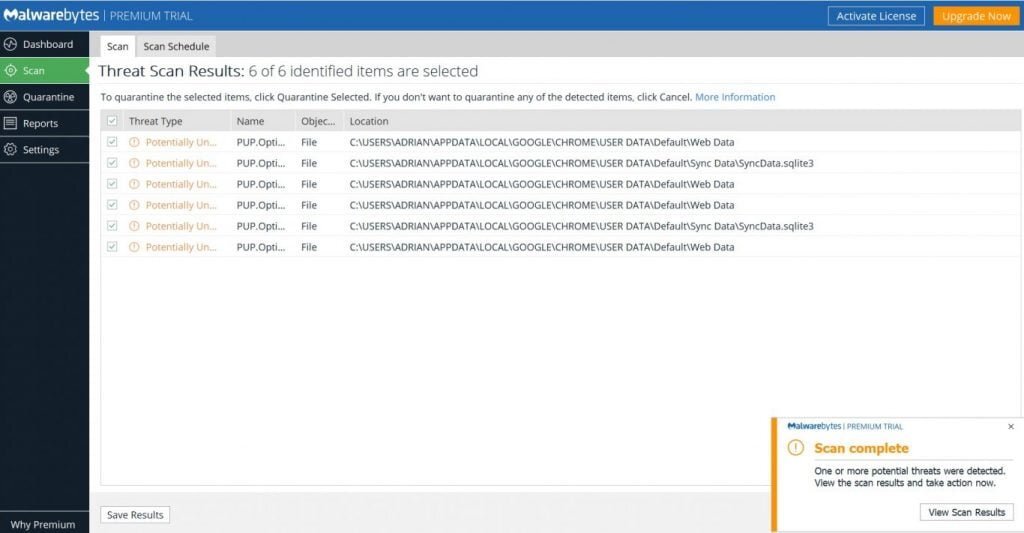
Task: Click the Malwarebytes logo in header
Action: click(51, 15)
